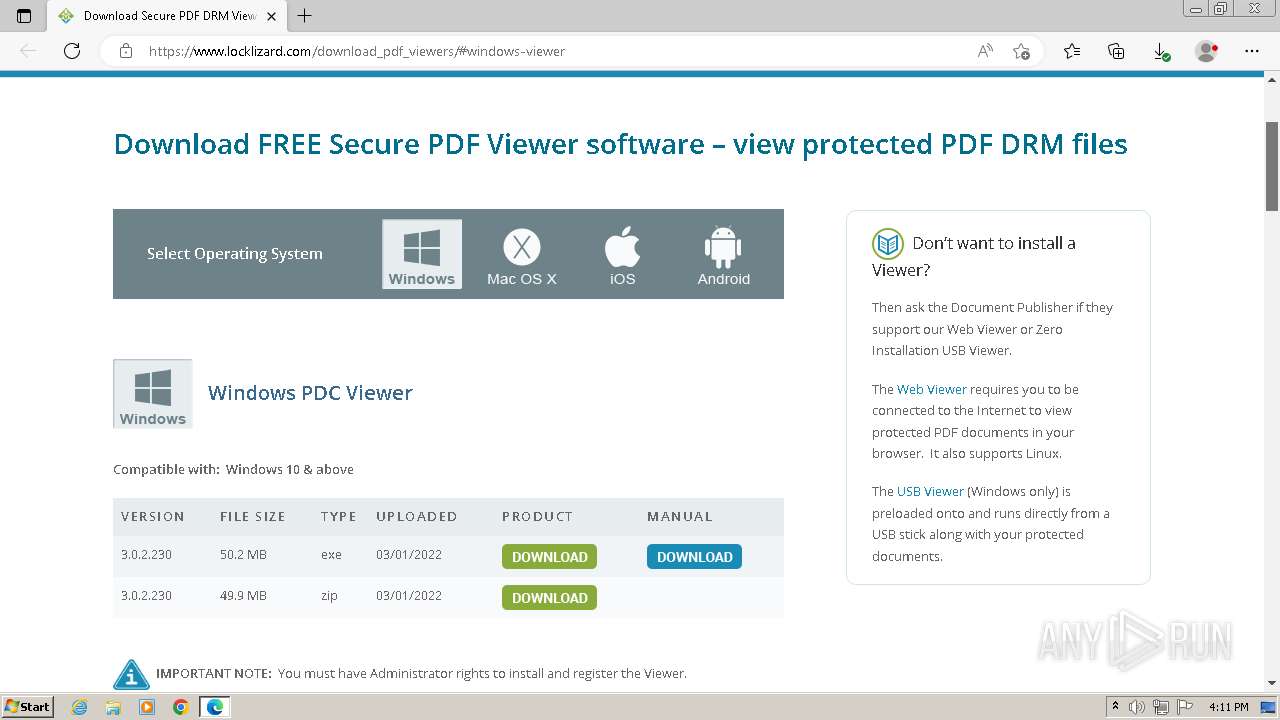Viewport: 1280px width, 720px height.
Task: Click the UPLOADED column header
Action: coord(416,517)
